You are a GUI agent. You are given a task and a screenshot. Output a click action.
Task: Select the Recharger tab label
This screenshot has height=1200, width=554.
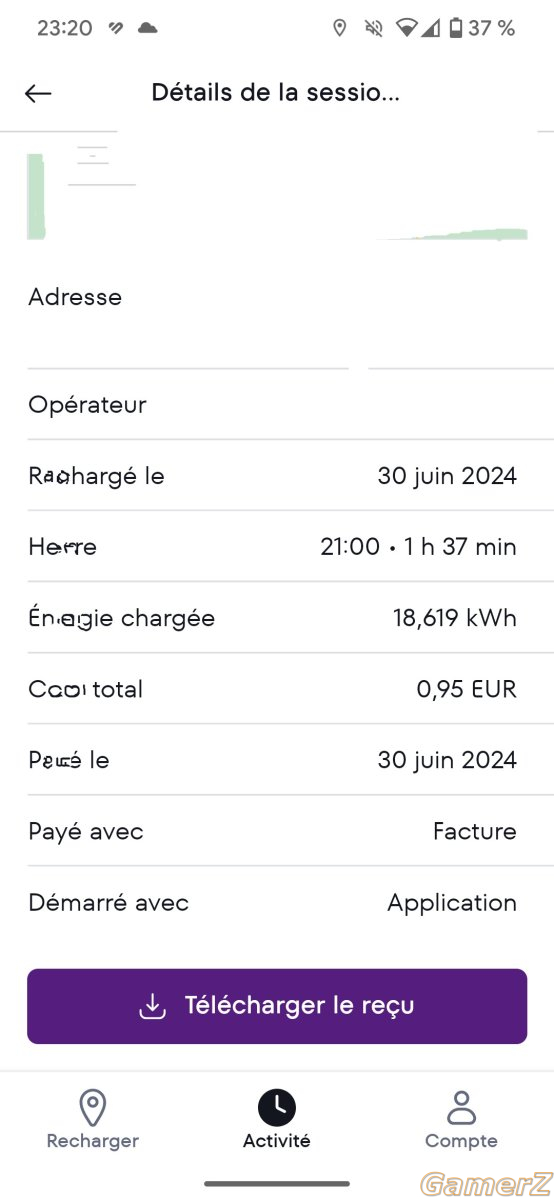click(x=93, y=1141)
